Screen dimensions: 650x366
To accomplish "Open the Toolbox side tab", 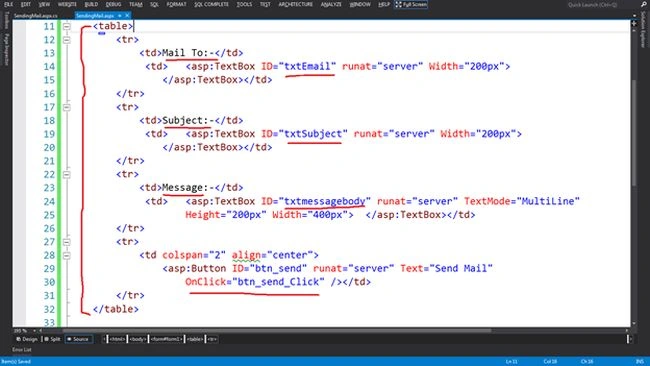I will click(6, 21).
